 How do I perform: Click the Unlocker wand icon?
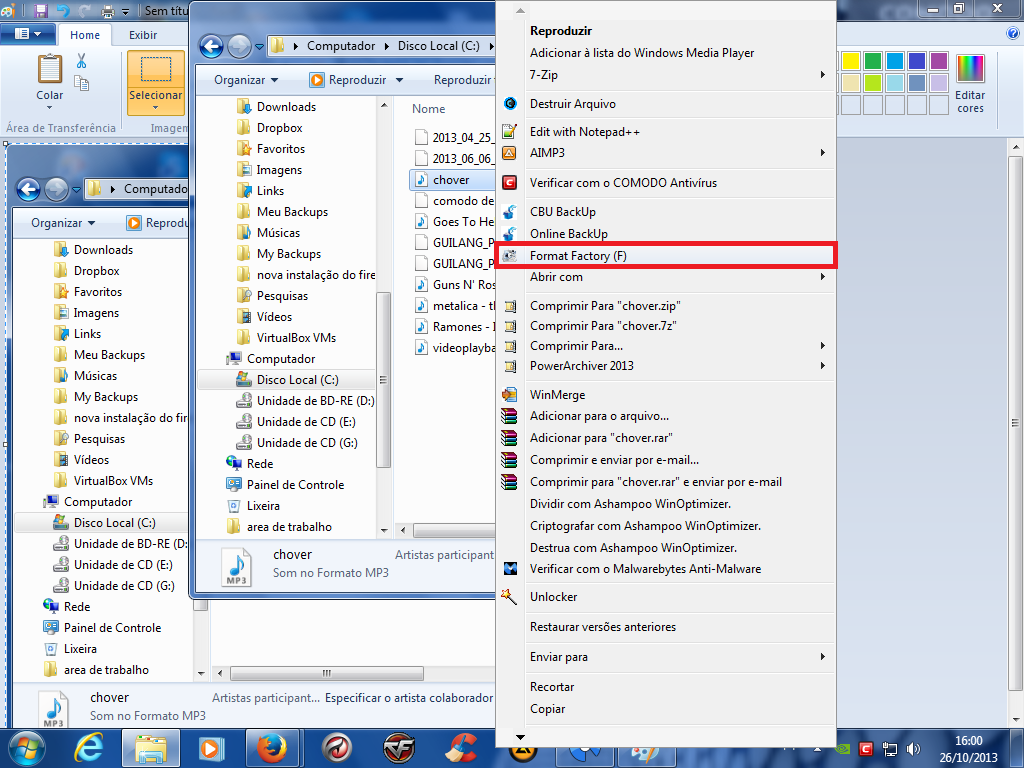[x=509, y=596]
